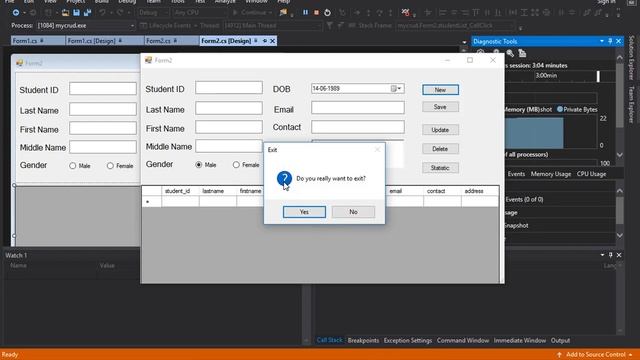Click the Break All pause icon
This screenshot has width=640, height=360.
point(305,13)
